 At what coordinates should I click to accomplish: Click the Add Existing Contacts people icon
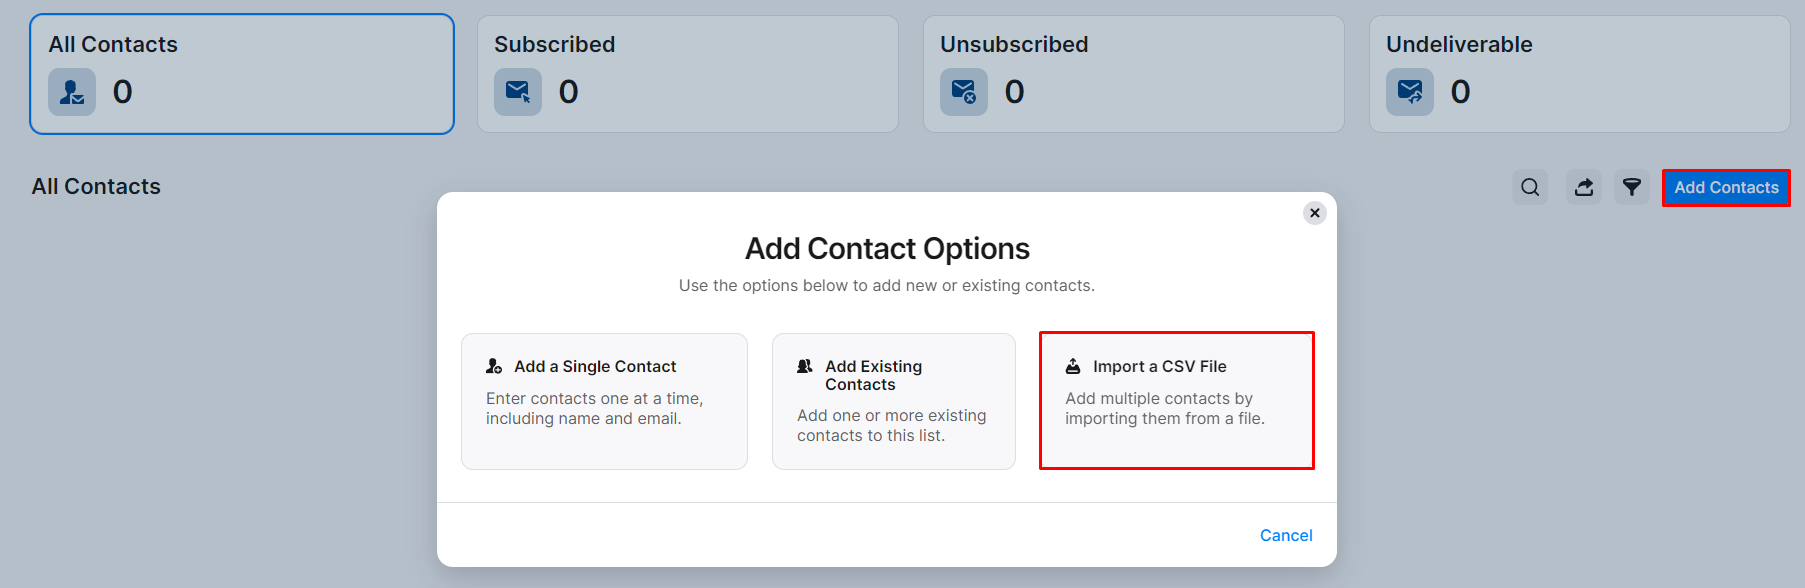(805, 366)
